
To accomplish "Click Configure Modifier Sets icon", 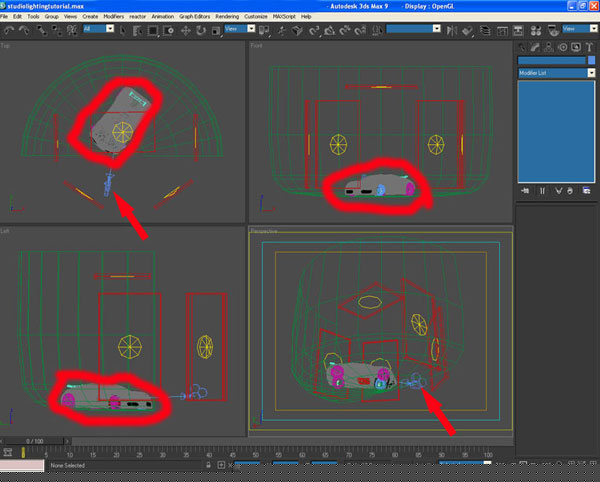I will 586,191.
